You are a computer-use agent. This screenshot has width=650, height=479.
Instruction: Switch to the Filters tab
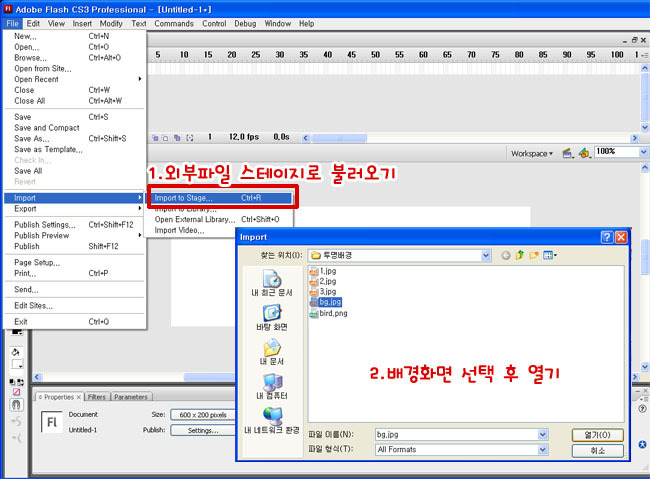97,397
